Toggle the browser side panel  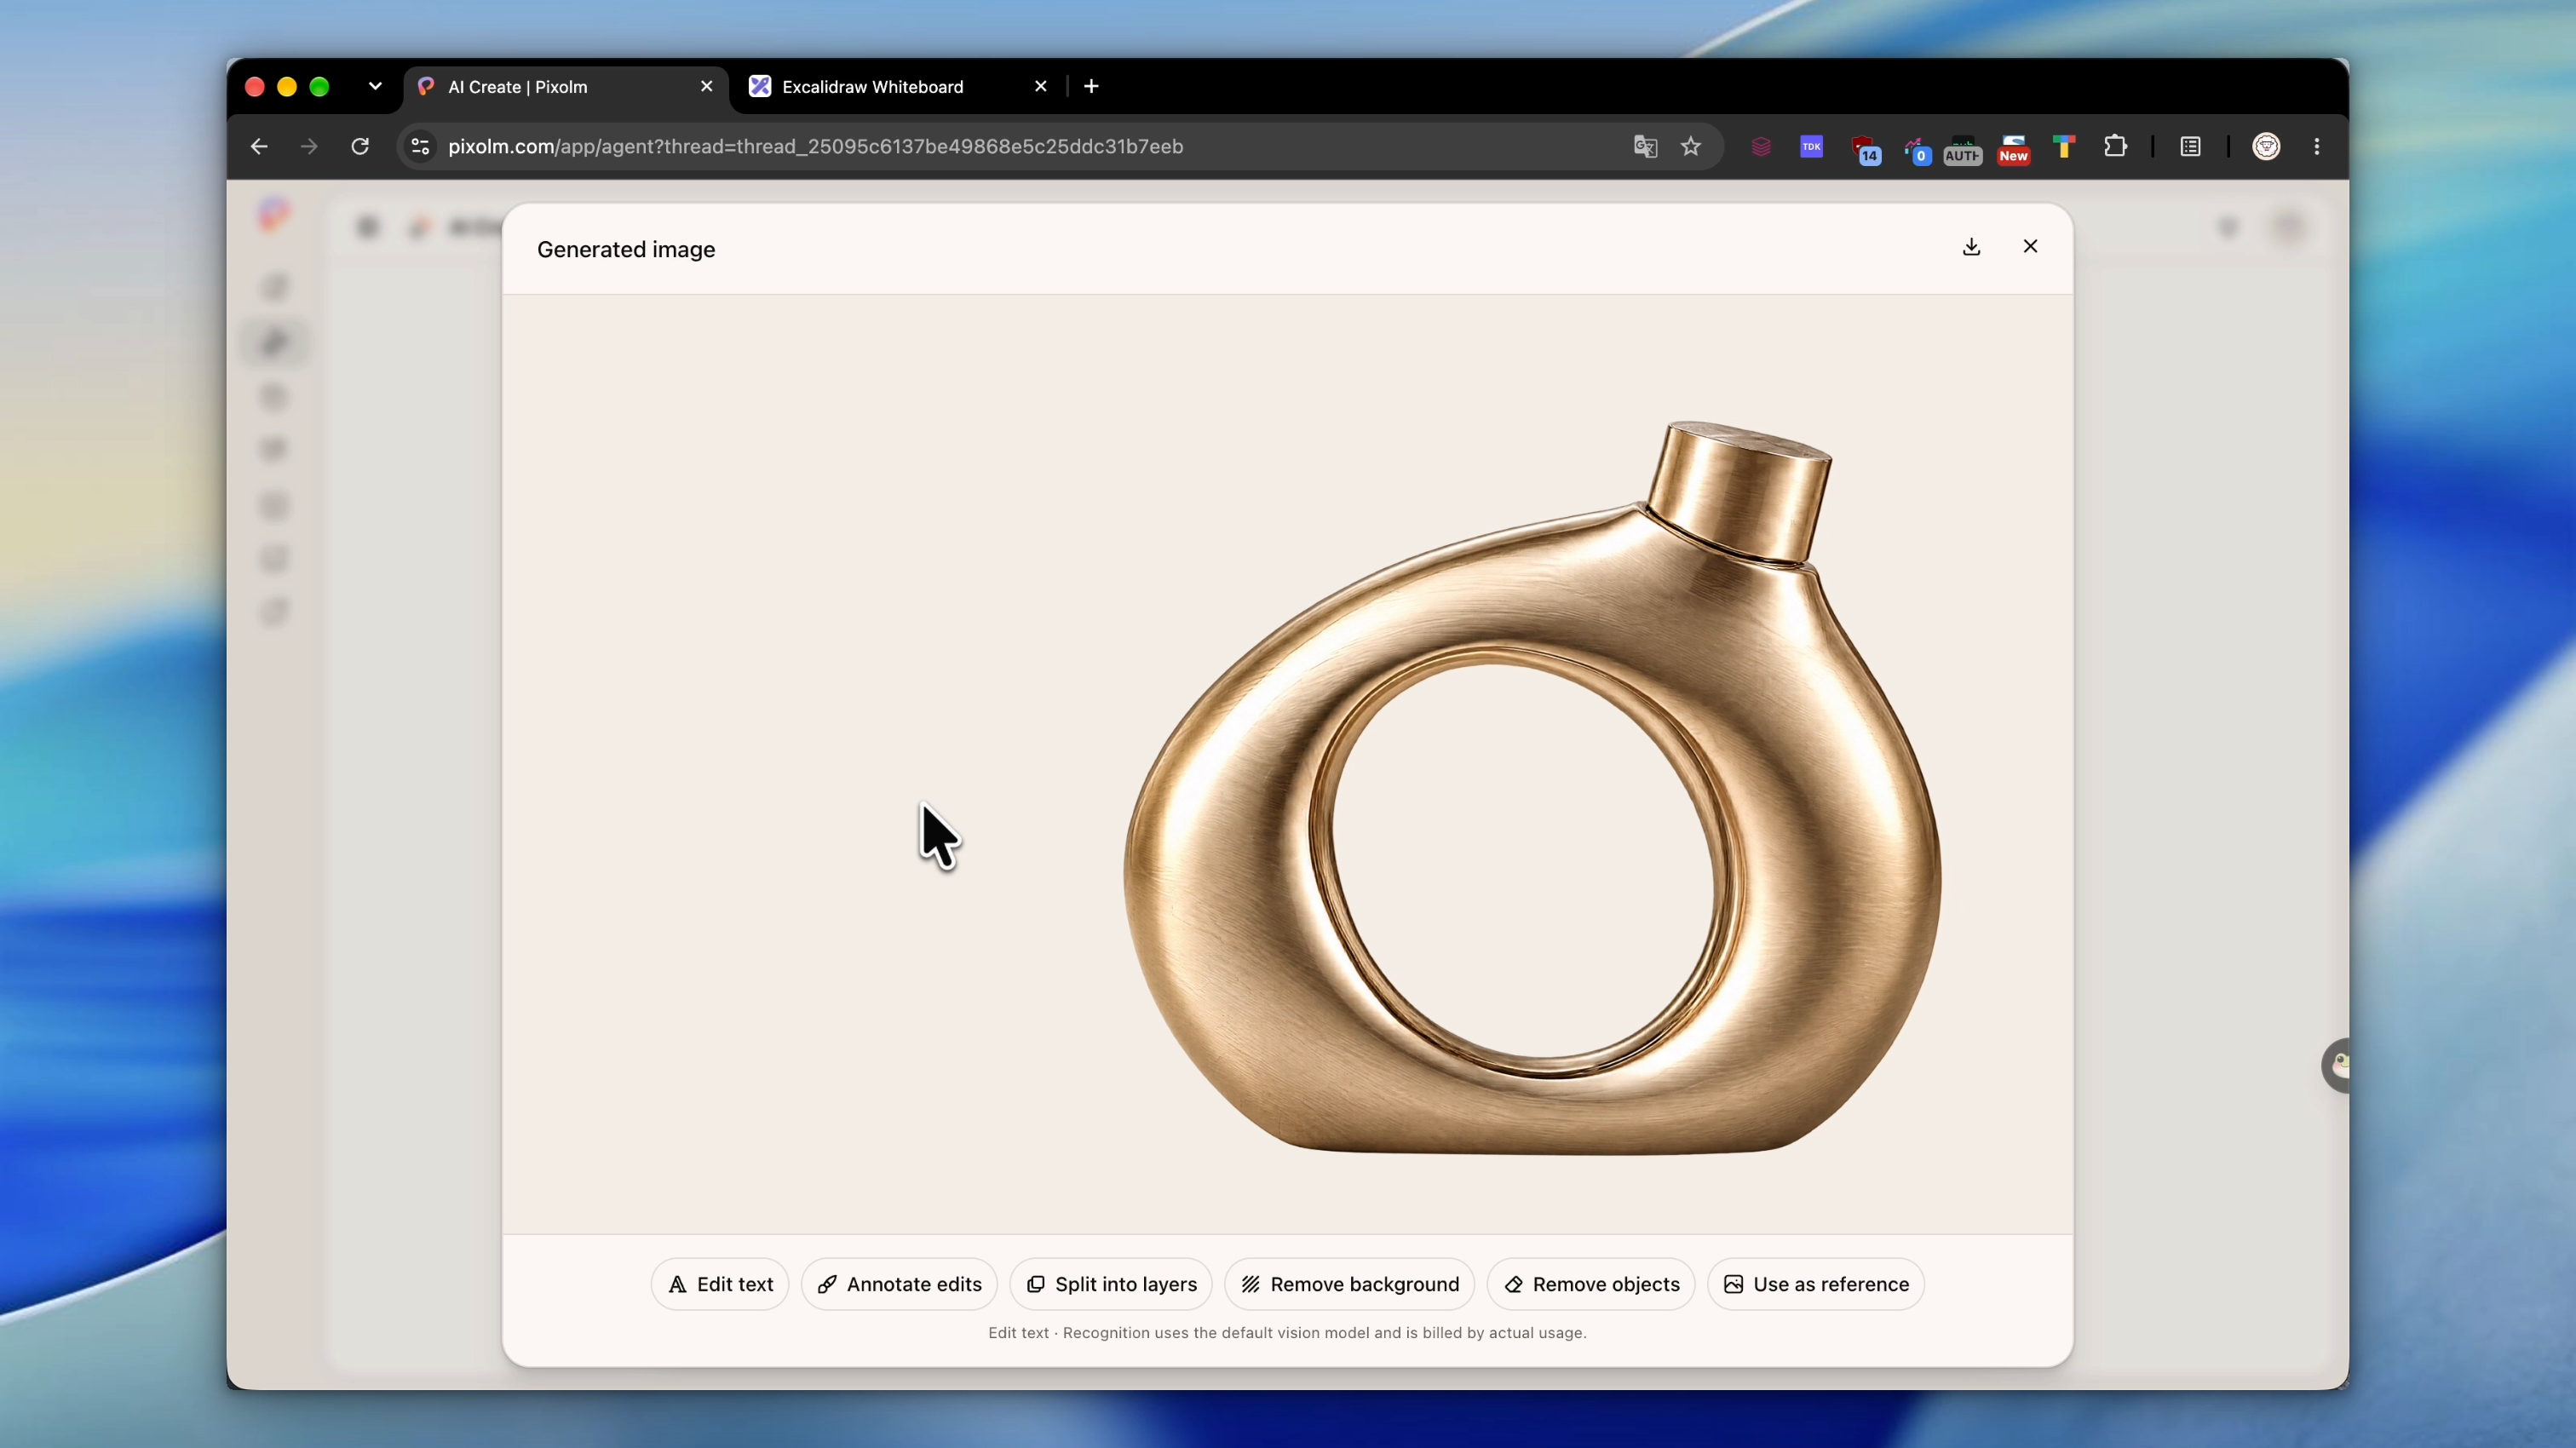tap(2190, 147)
